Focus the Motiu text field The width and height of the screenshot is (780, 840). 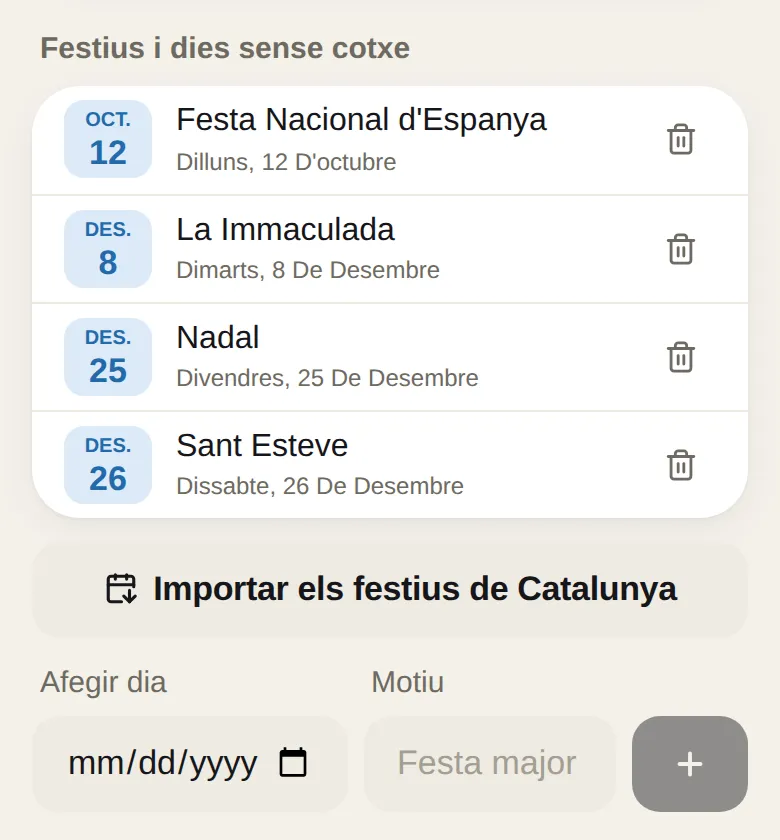(x=490, y=764)
